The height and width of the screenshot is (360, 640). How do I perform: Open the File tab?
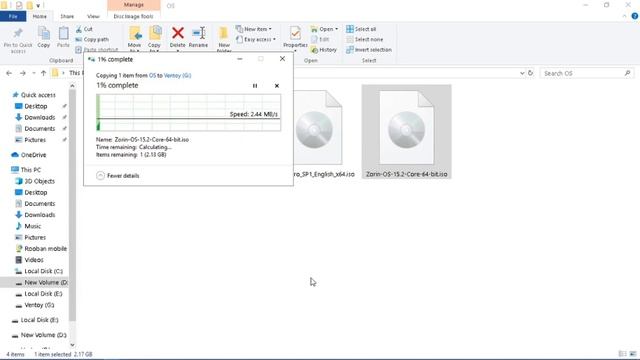pyautogui.click(x=13, y=16)
